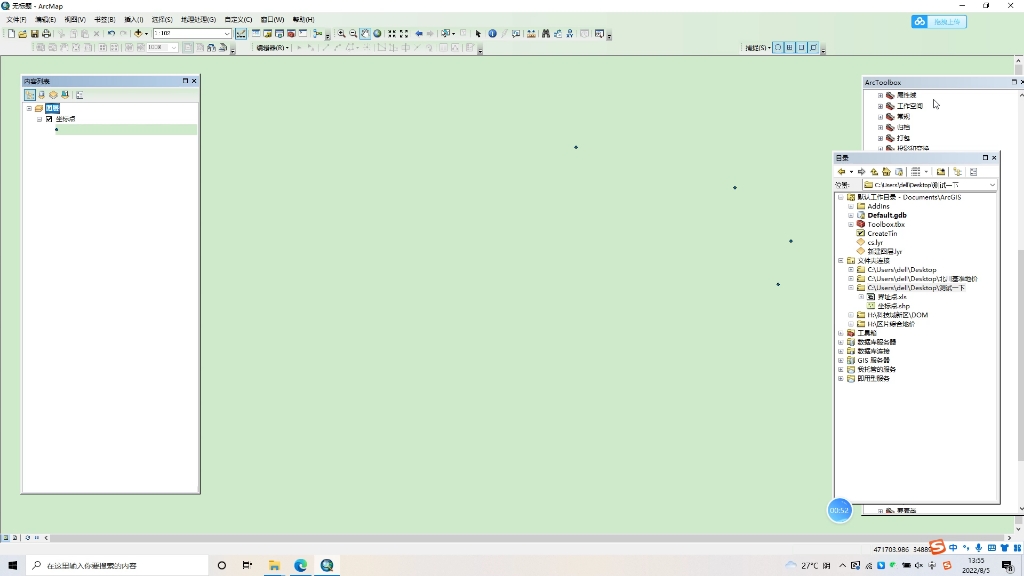Toggle visibility of the 坐标点 layer checkbox
This screenshot has width=1024, height=576.
[48, 119]
